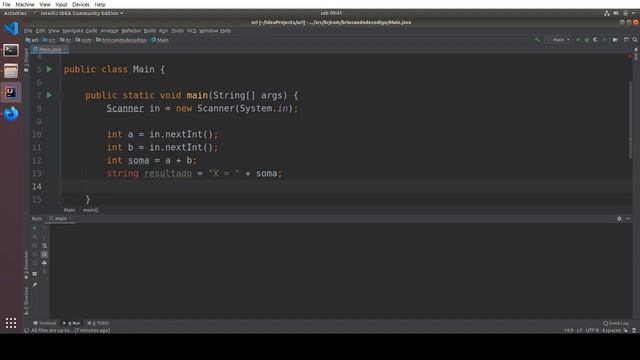
Task: Click the layout icon in Run panel sidebar
Action: click(35, 273)
